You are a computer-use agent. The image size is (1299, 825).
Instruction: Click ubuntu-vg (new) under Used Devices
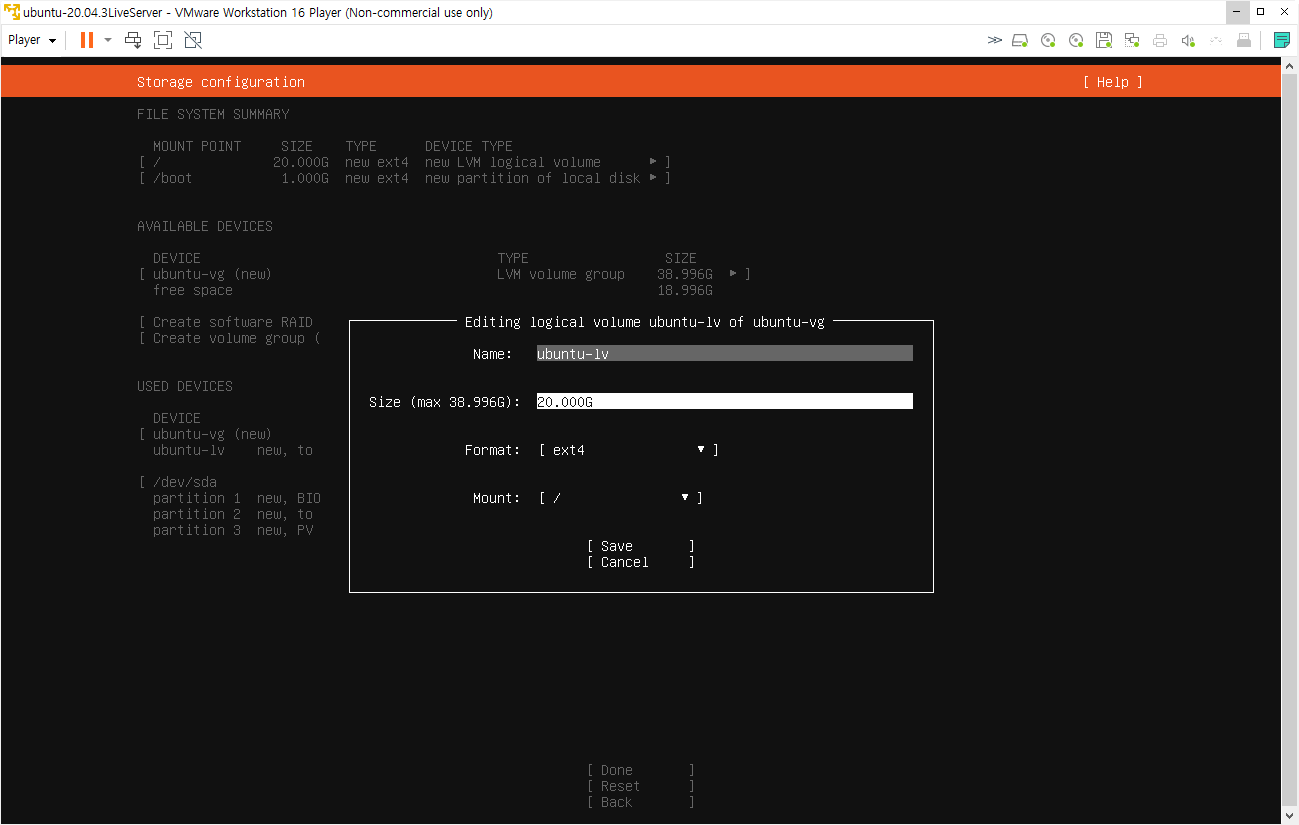point(212,434)
